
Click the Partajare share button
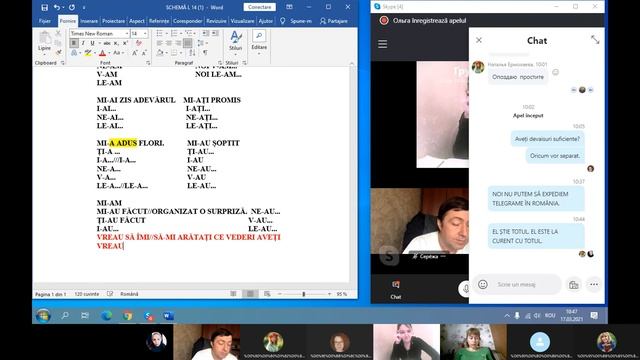334,21
